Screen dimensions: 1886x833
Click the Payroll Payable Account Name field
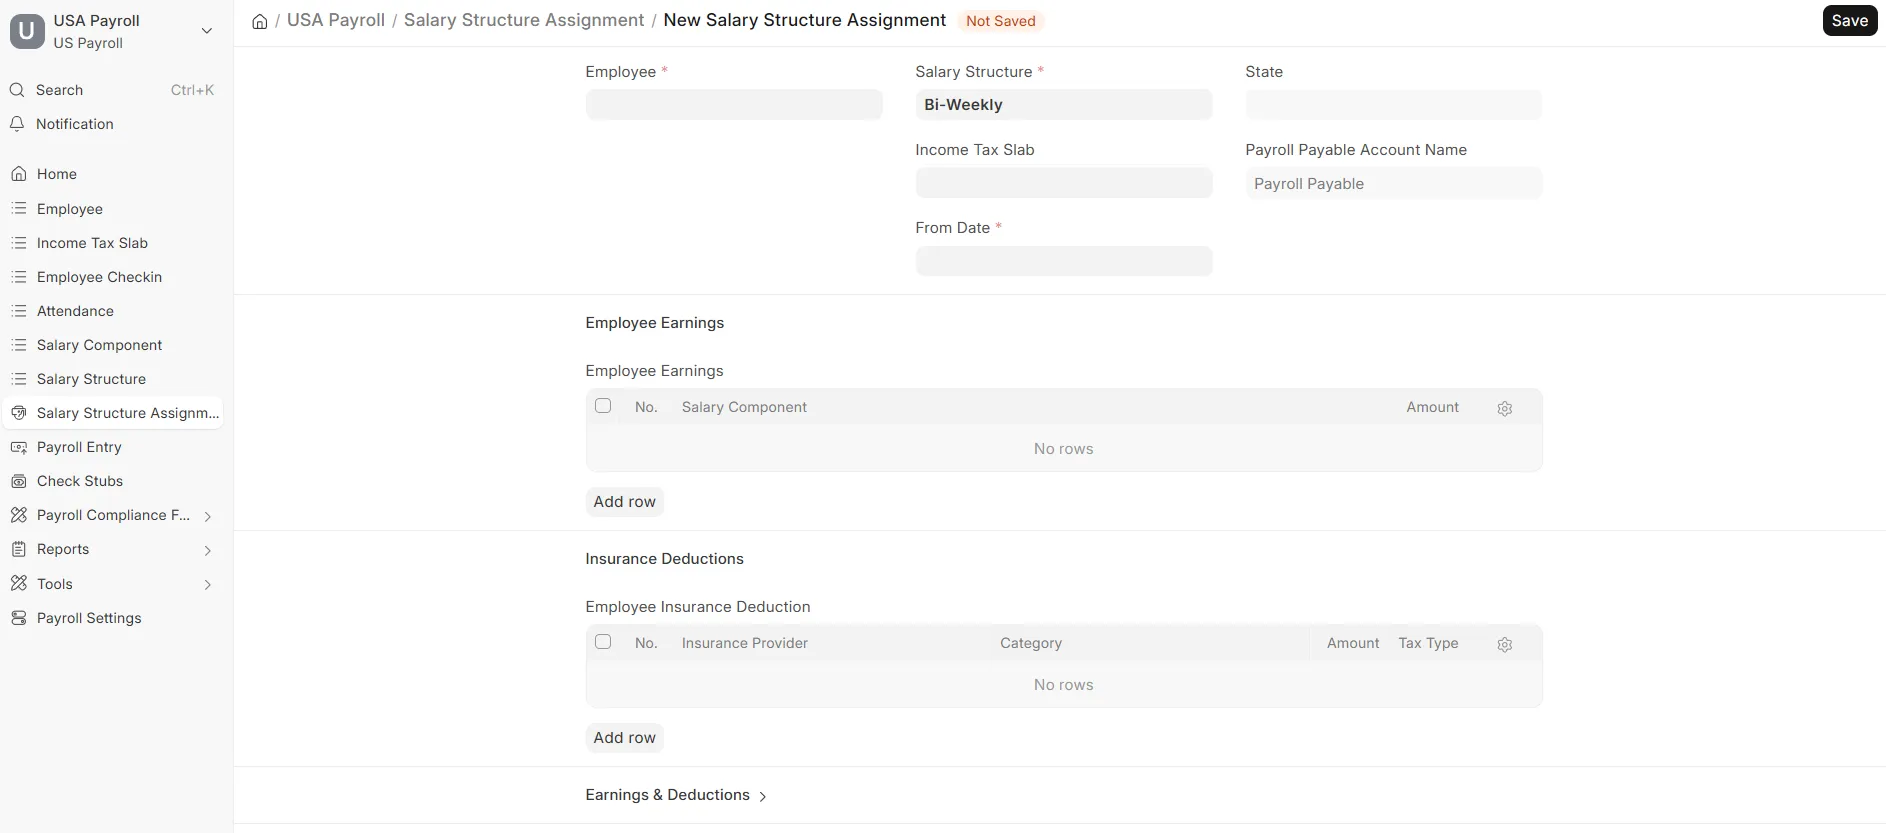(1394, 183)
